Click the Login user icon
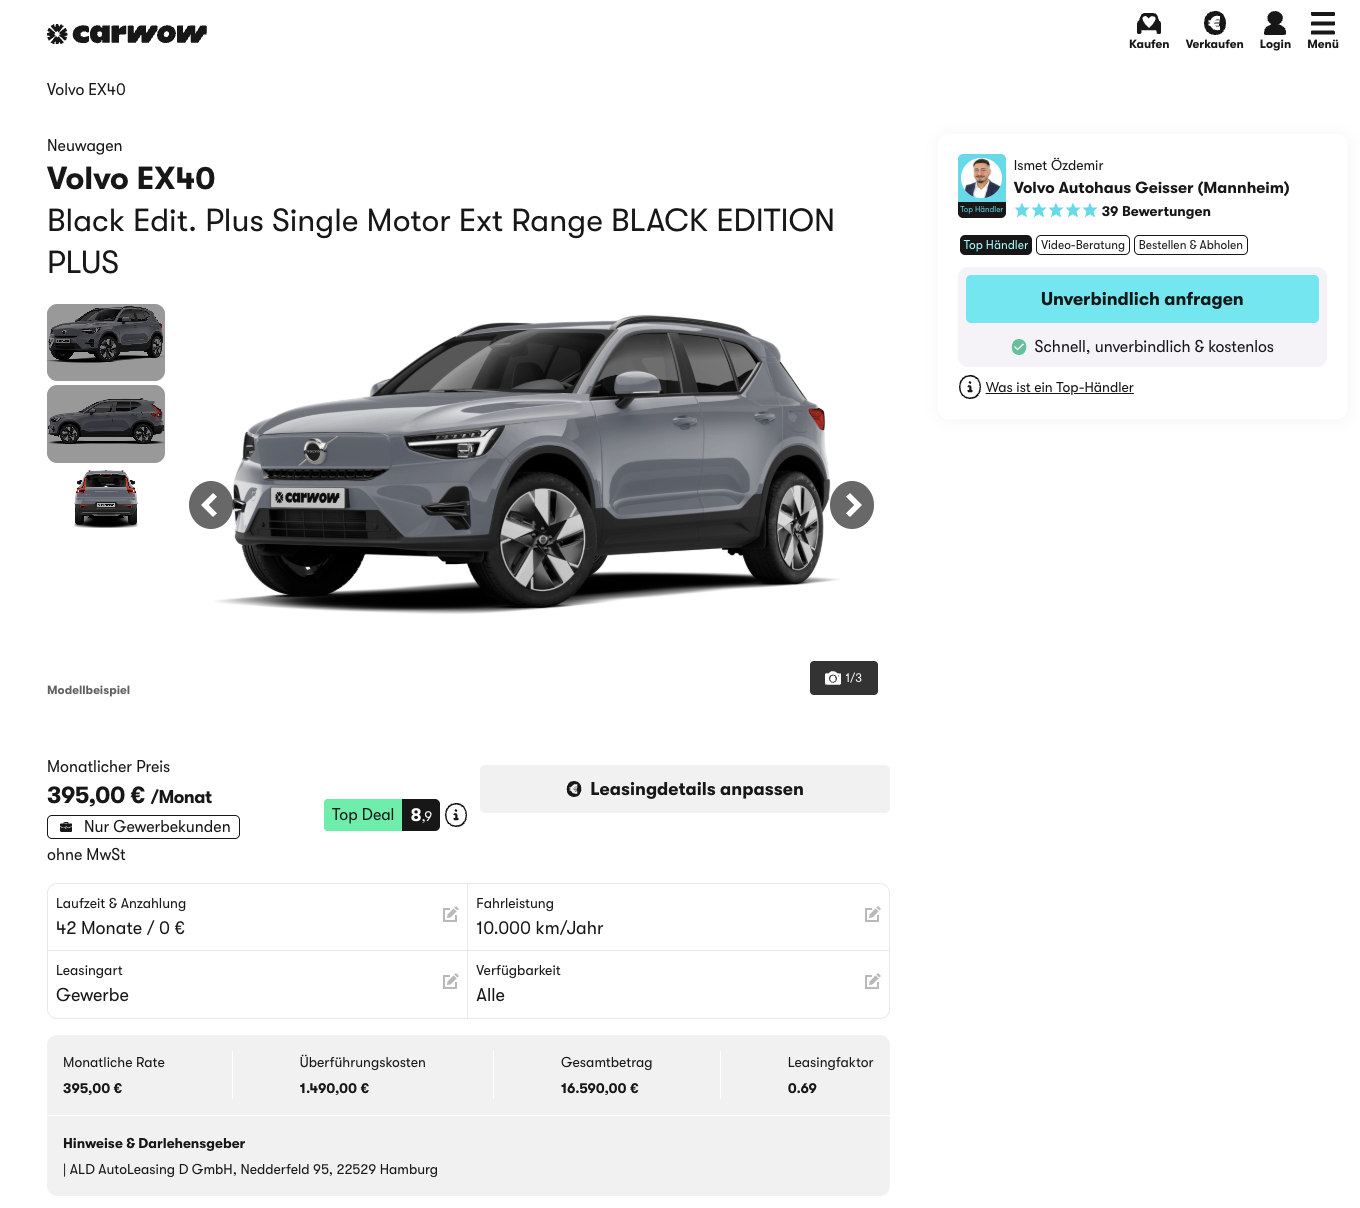 1274,24
